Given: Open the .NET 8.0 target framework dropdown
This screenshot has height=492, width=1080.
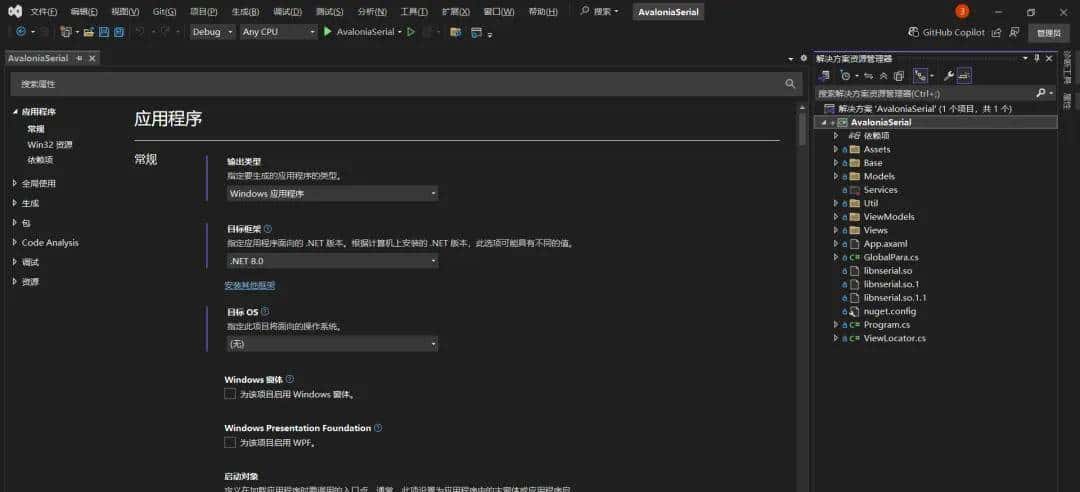Looking at the screenshot, I should tap(332, 261).
